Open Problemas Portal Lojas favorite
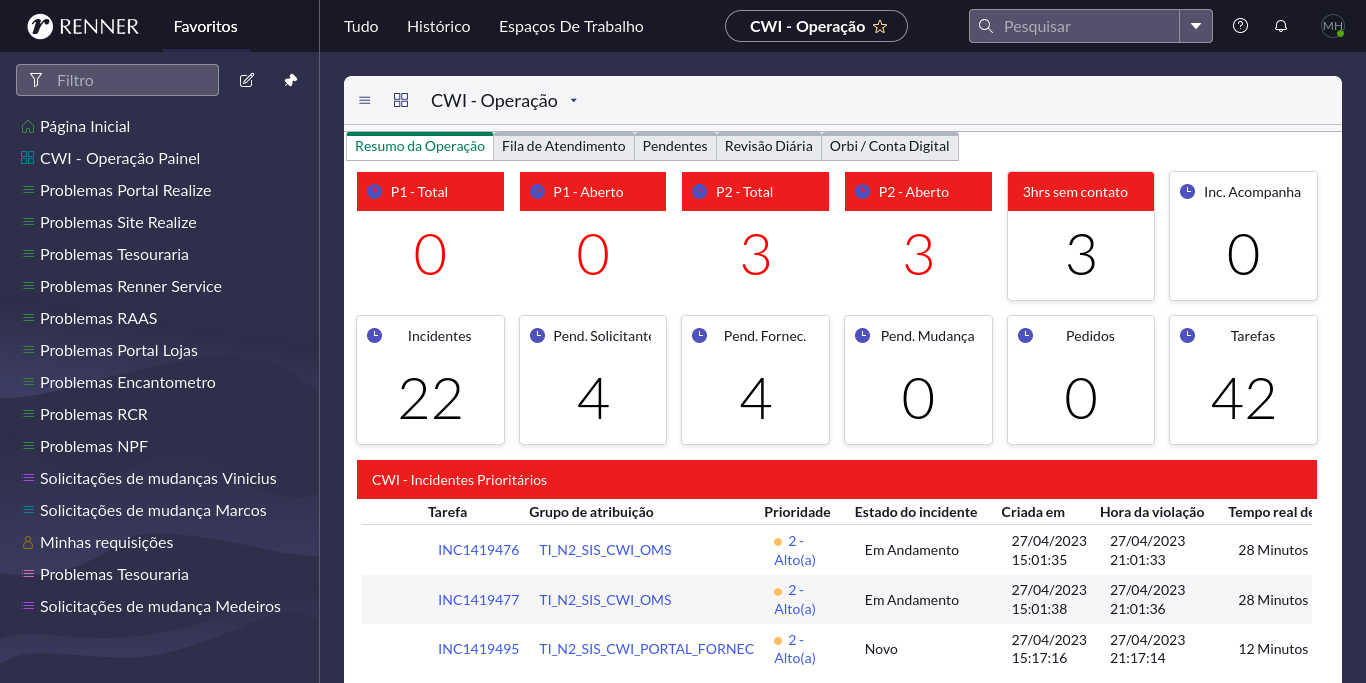Viewport: 1366px width, 683px height. click(x=119, y=351)
